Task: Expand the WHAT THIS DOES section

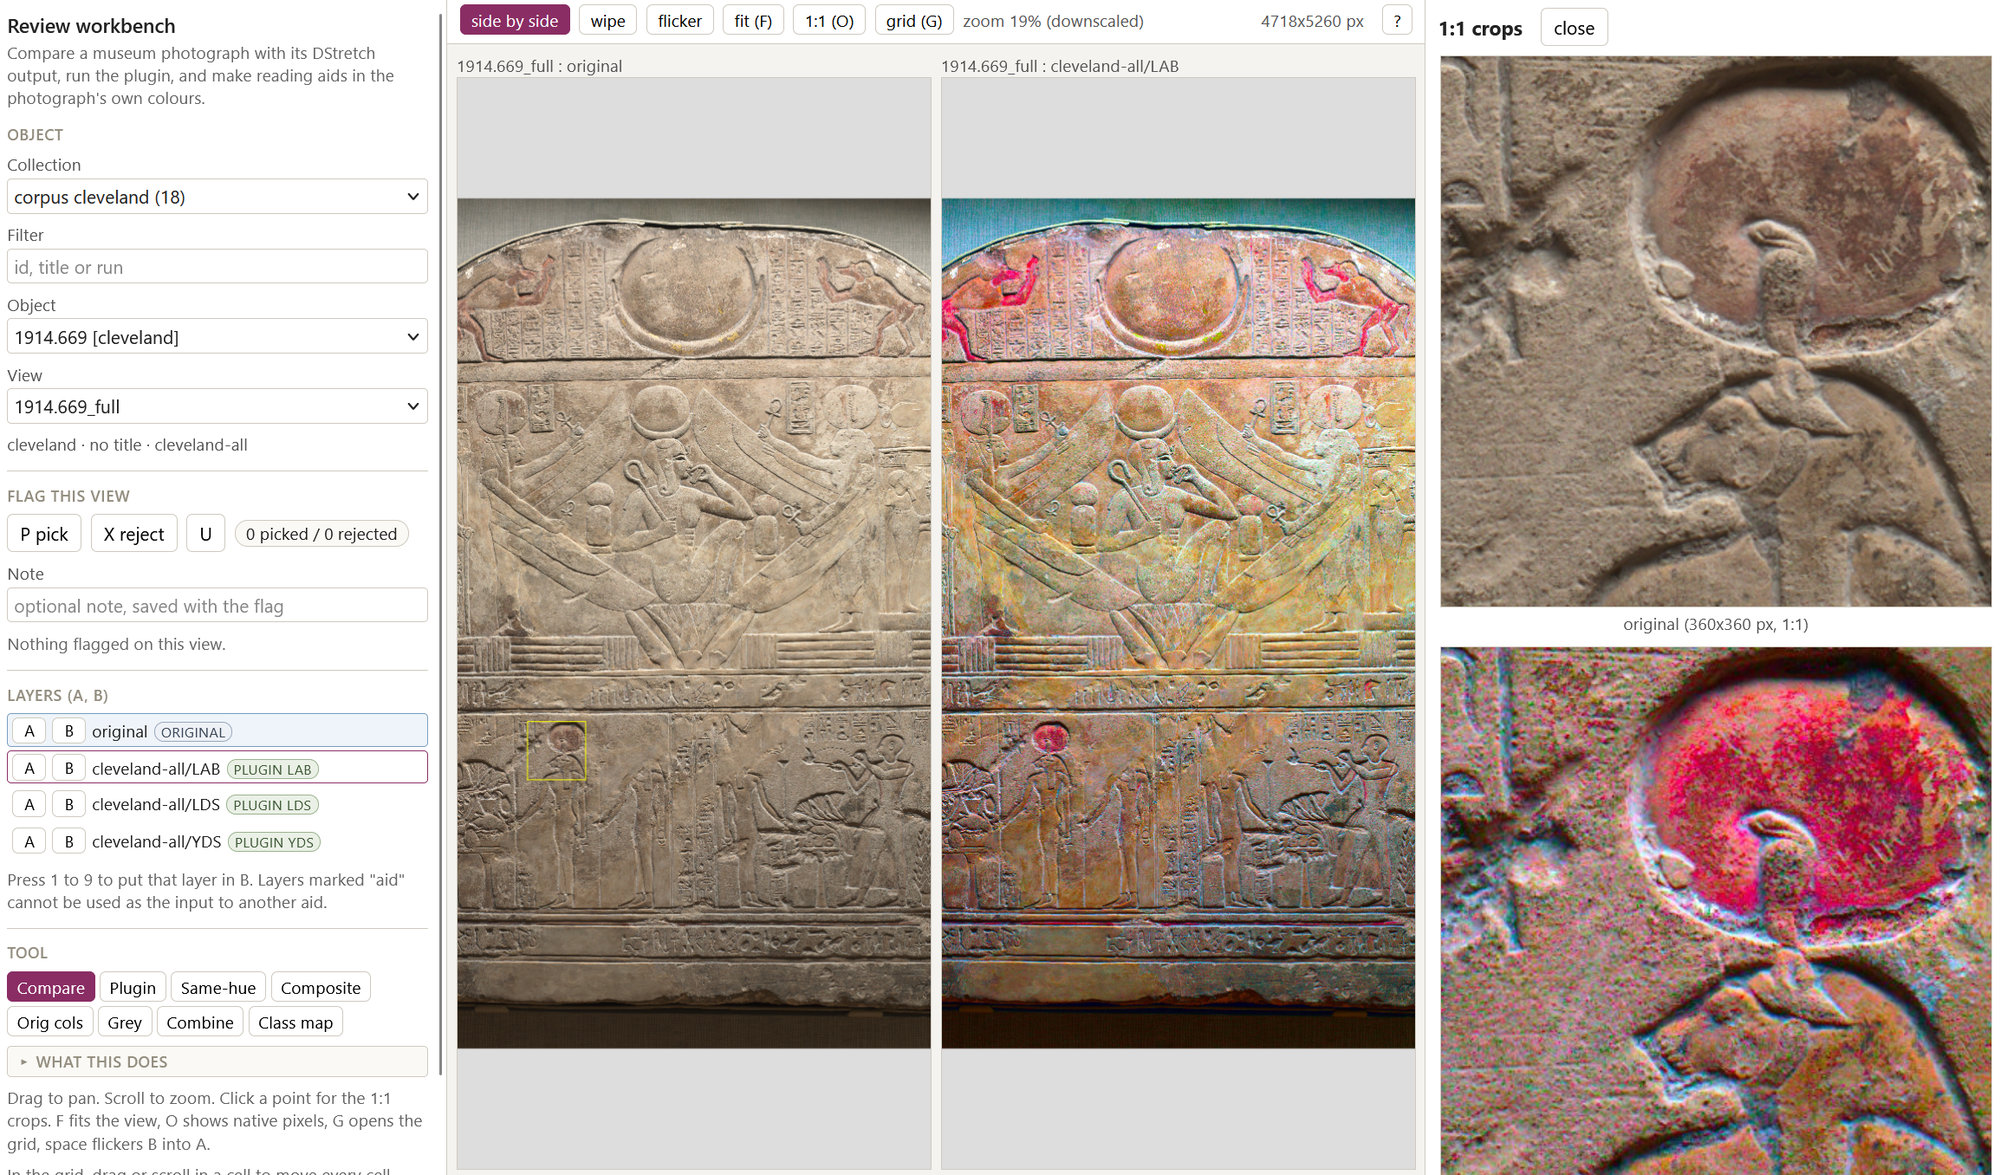Action: pos(217,1062)
